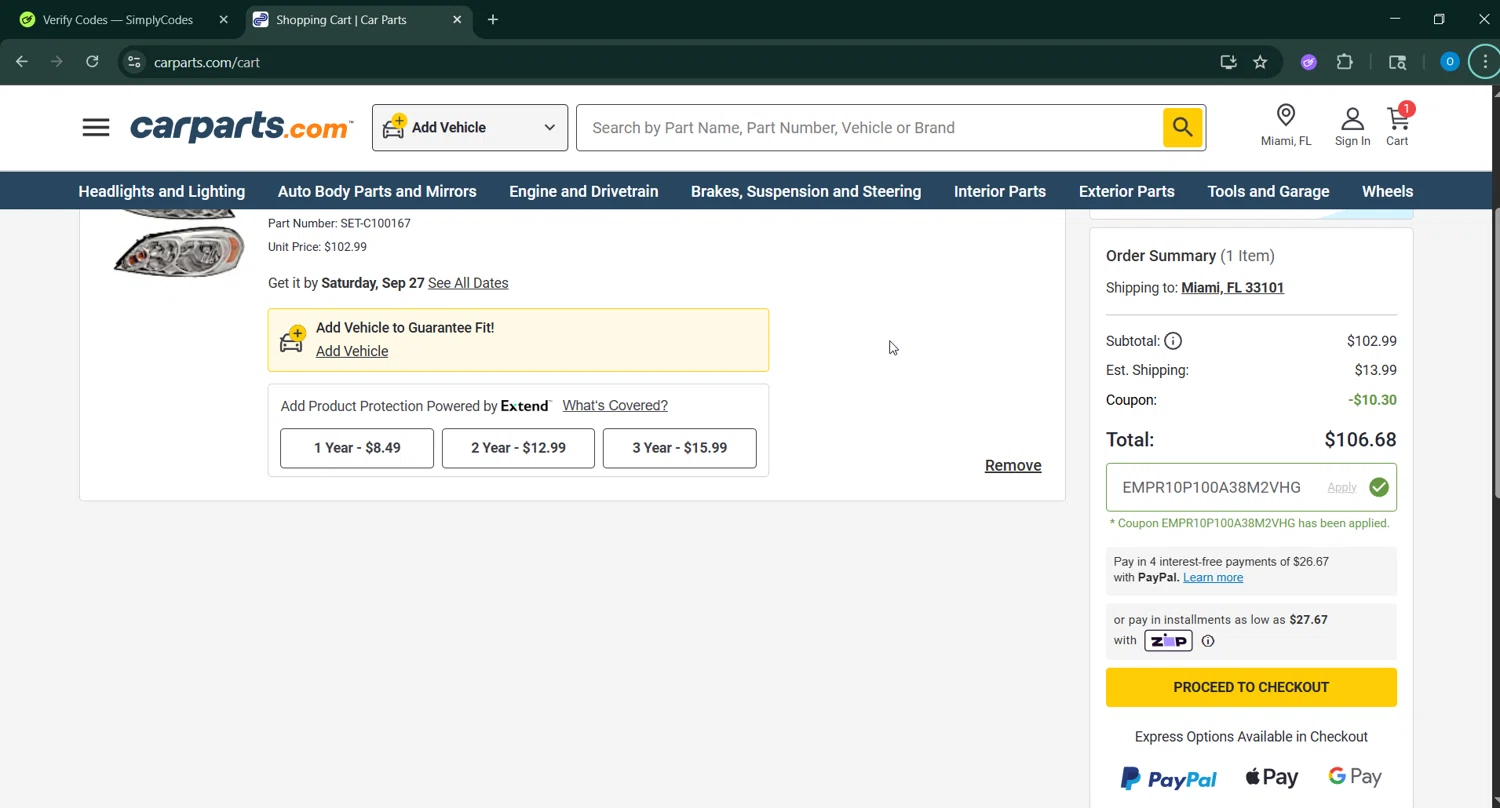1500x808 pixels.
Task: Open Interior Parts menu
Action: point(1000,191)
